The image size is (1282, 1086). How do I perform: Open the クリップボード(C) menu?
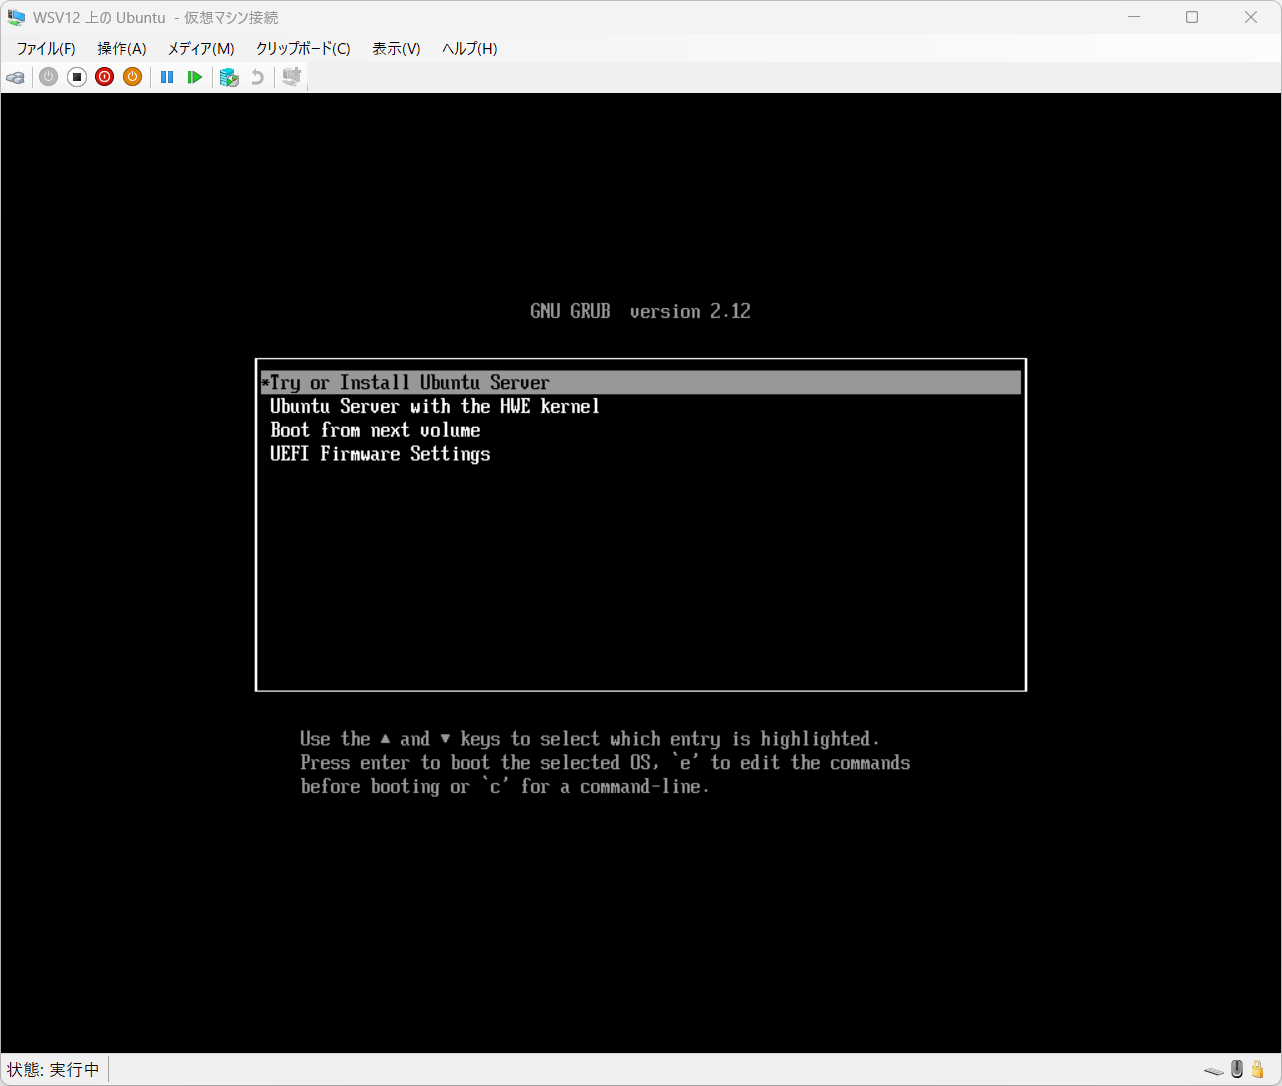(x=303, y=48)
